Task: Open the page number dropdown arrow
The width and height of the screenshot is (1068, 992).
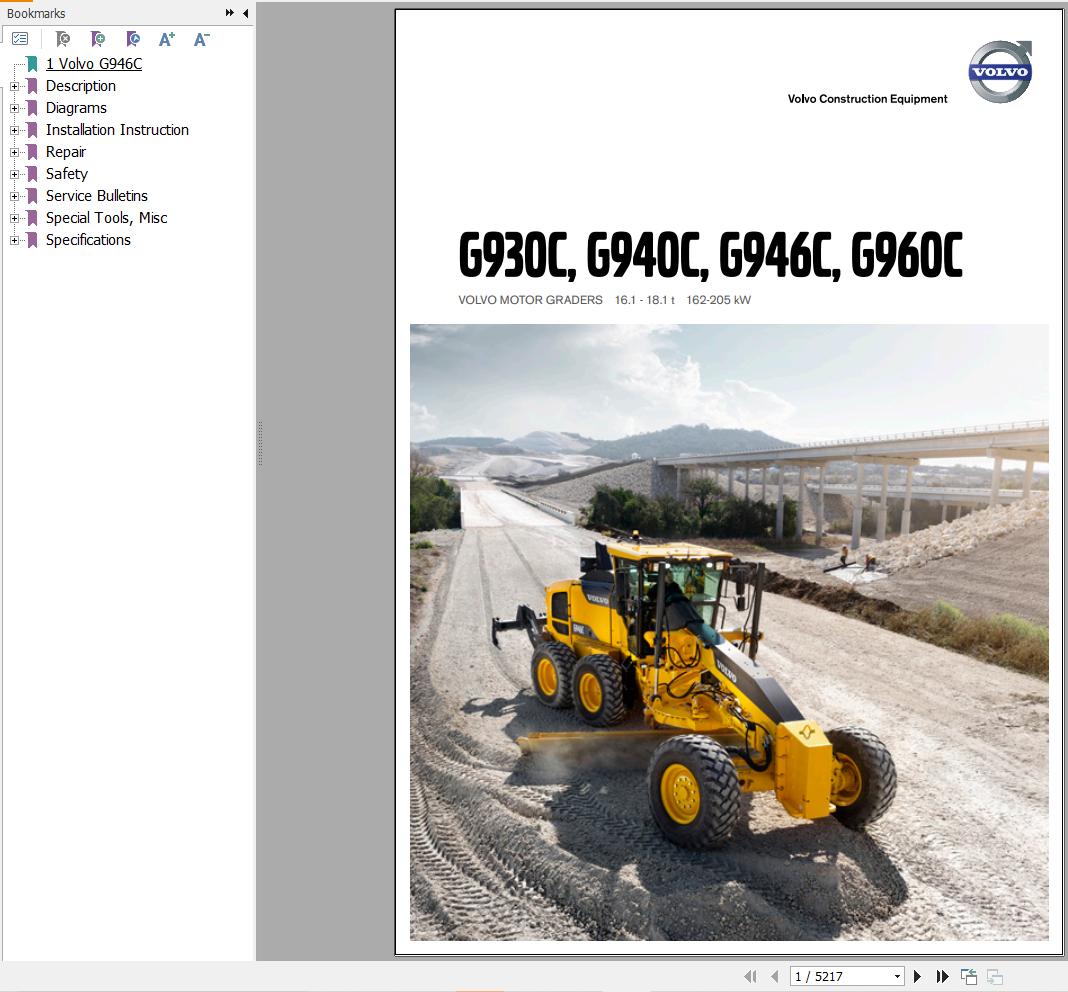Action: tap(898, 976)
